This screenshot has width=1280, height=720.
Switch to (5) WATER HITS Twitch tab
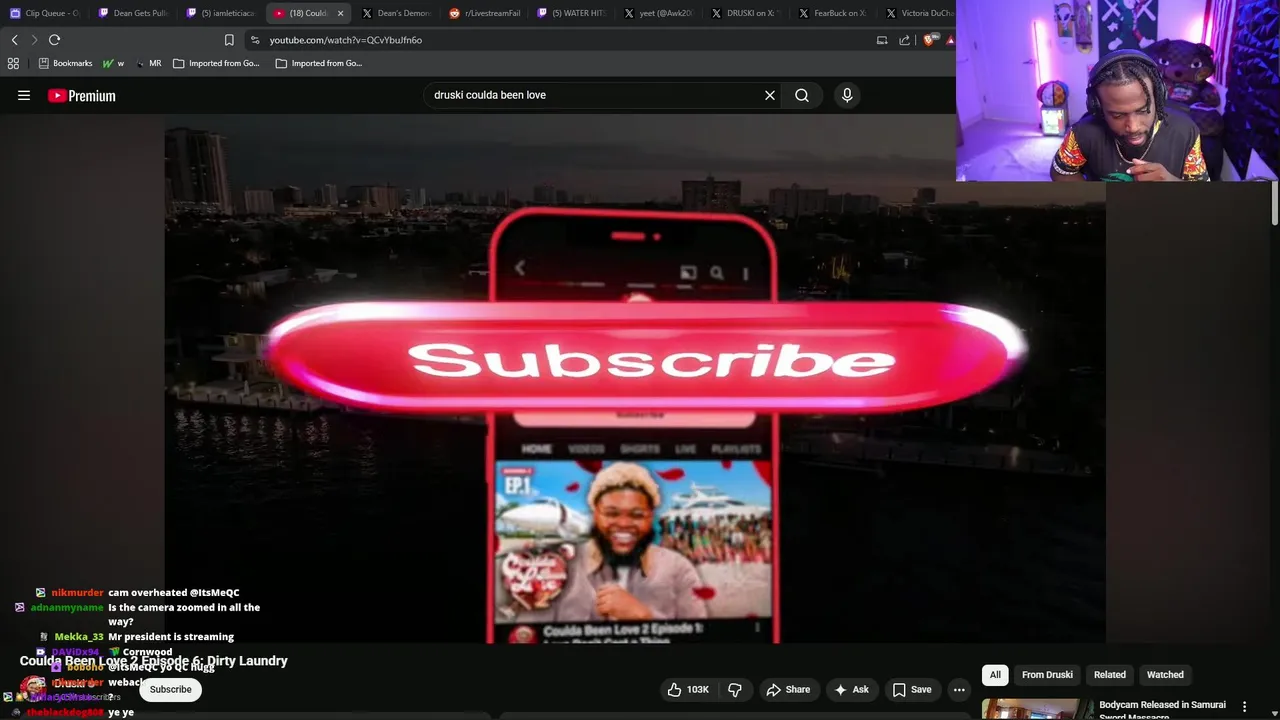click(573, 13)
